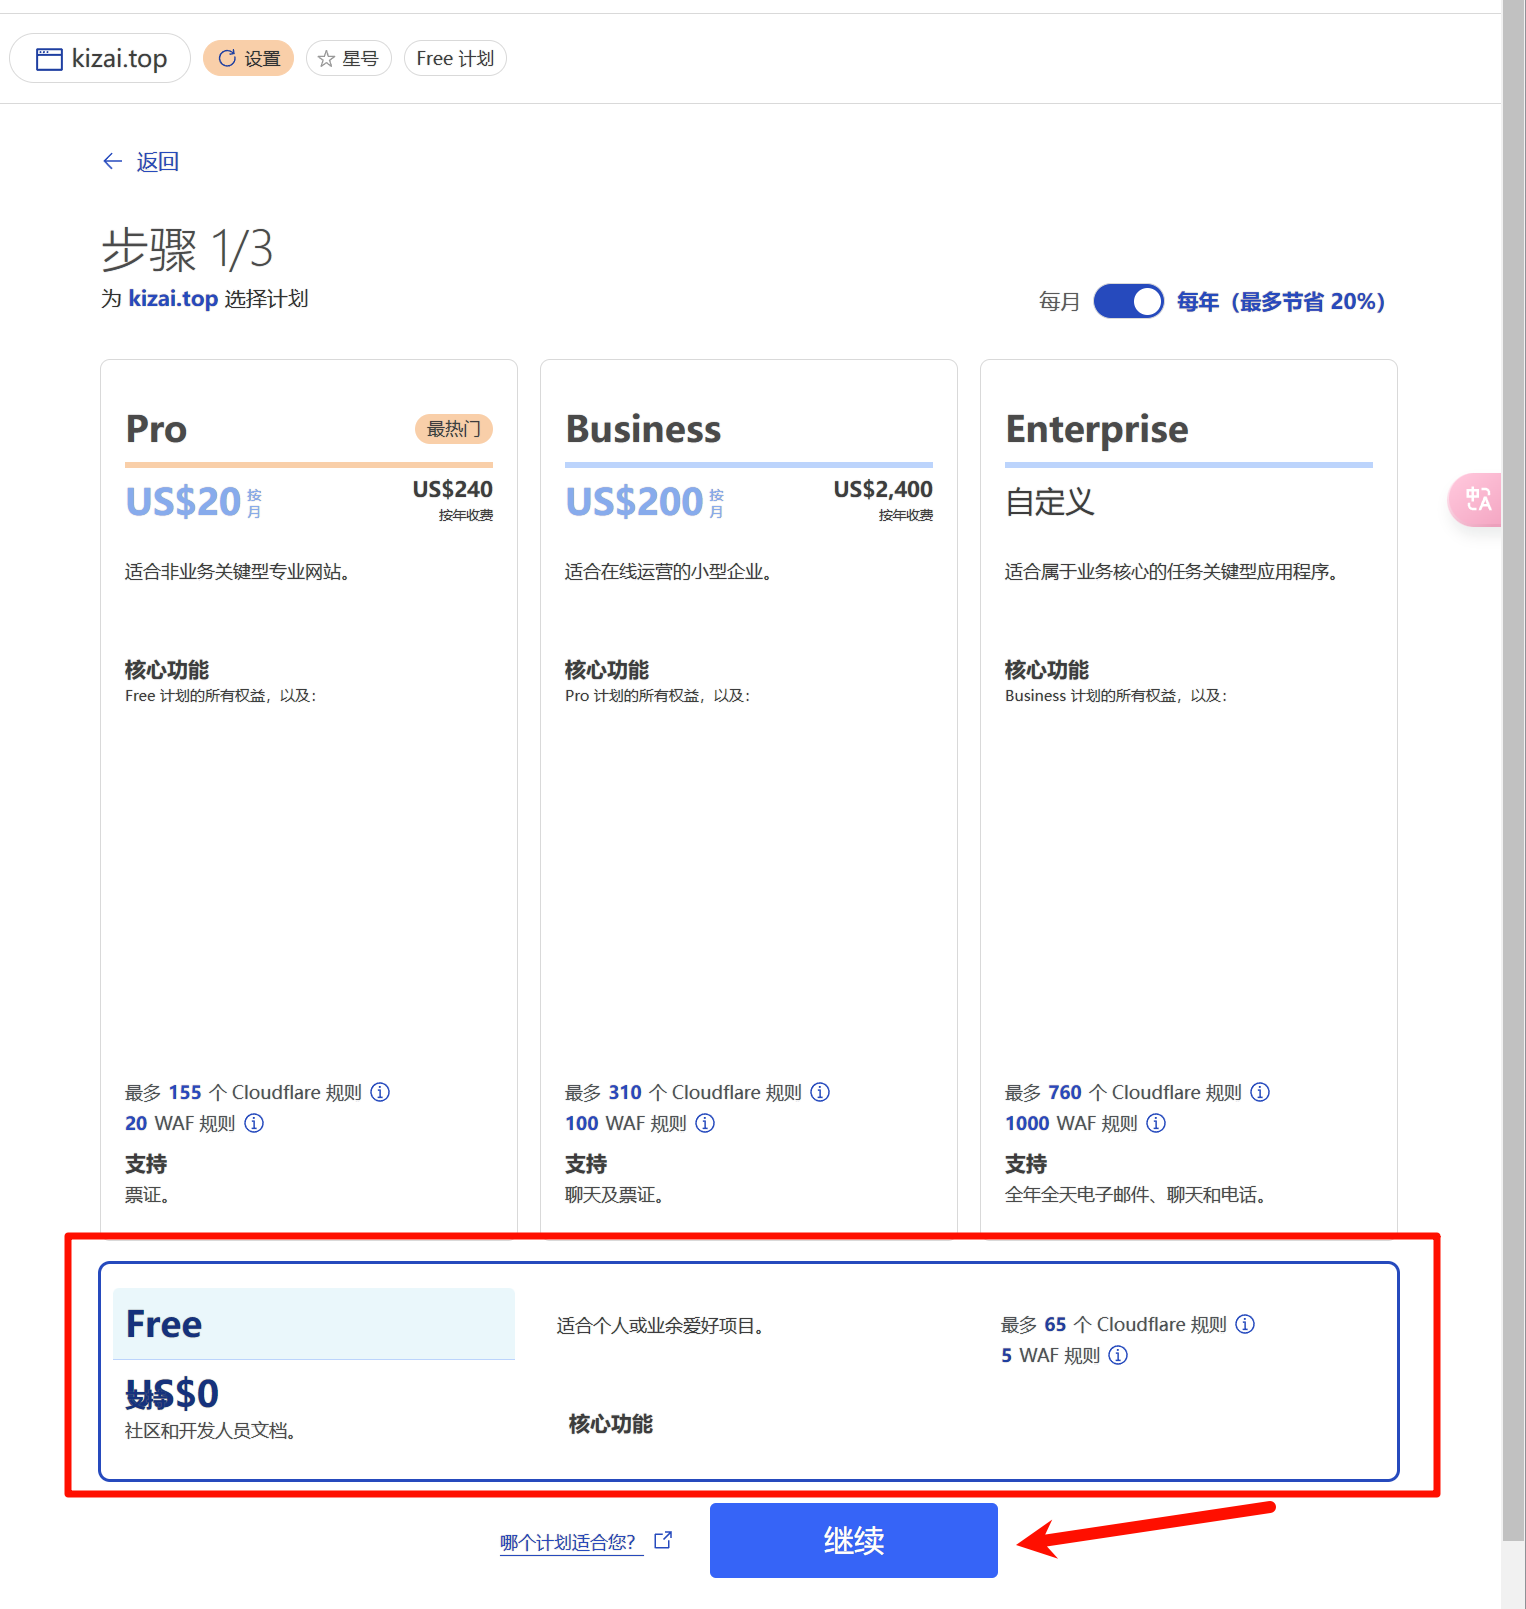Click the browser window icon beside kizai.top

[49, 59]
